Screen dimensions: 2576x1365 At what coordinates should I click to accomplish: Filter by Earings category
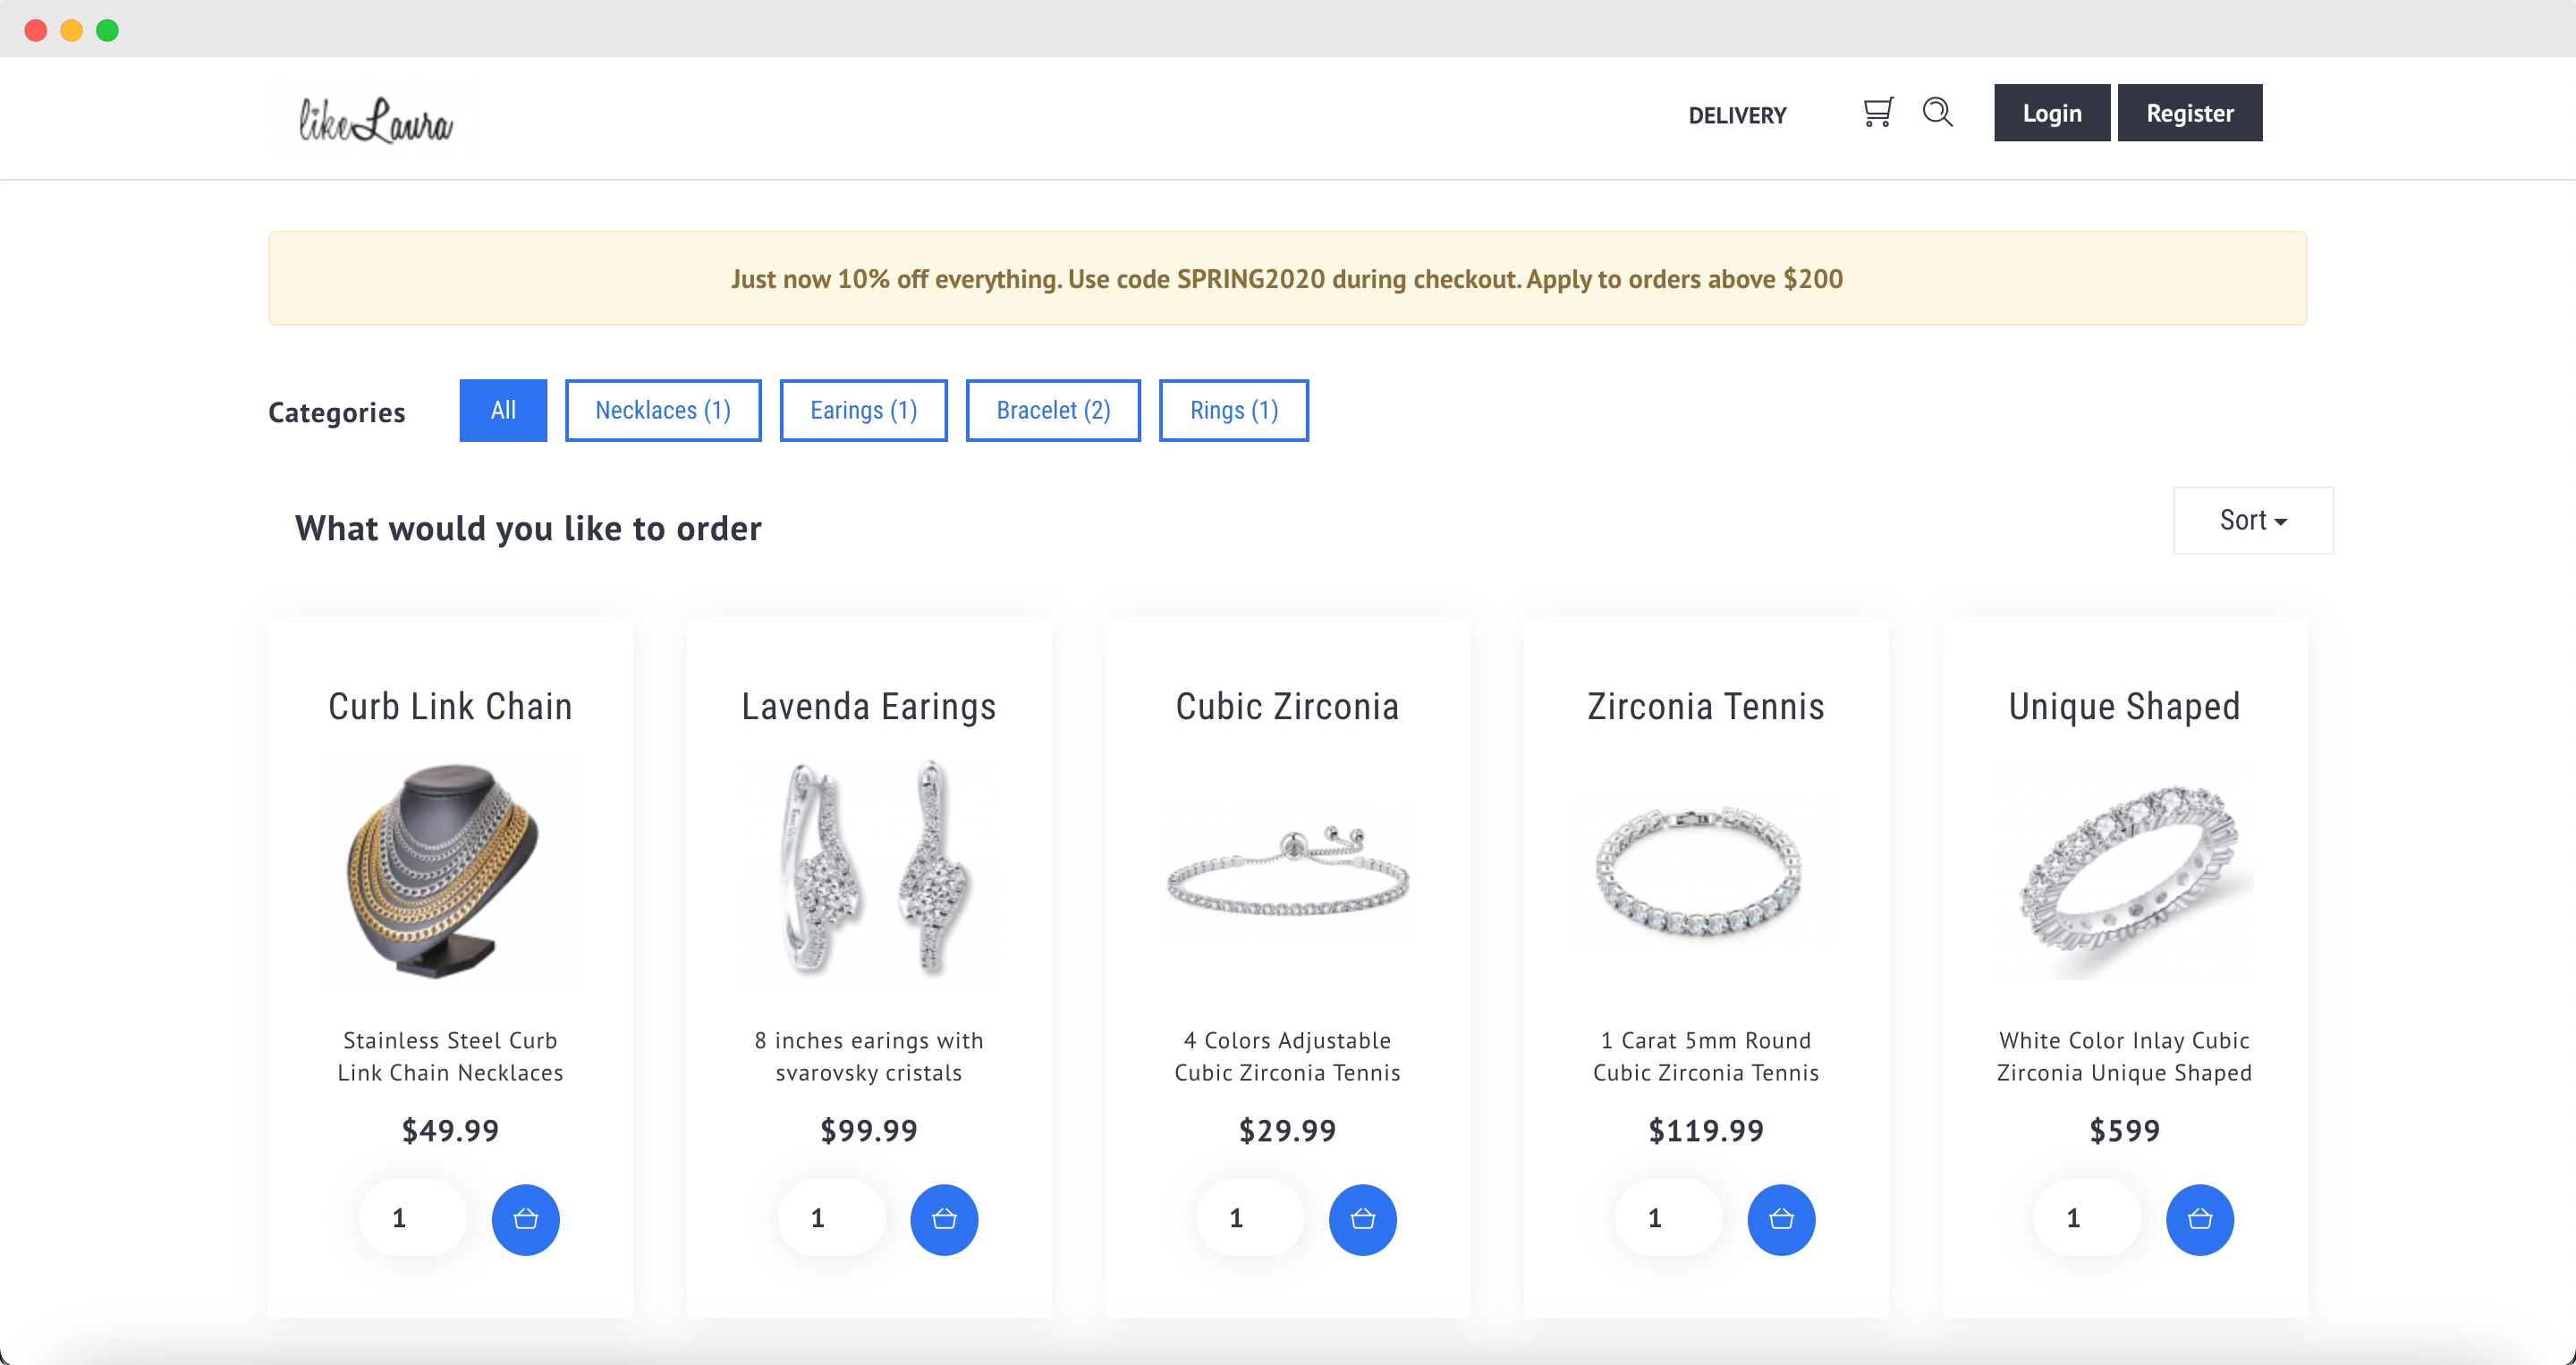[x=863, y=410]
